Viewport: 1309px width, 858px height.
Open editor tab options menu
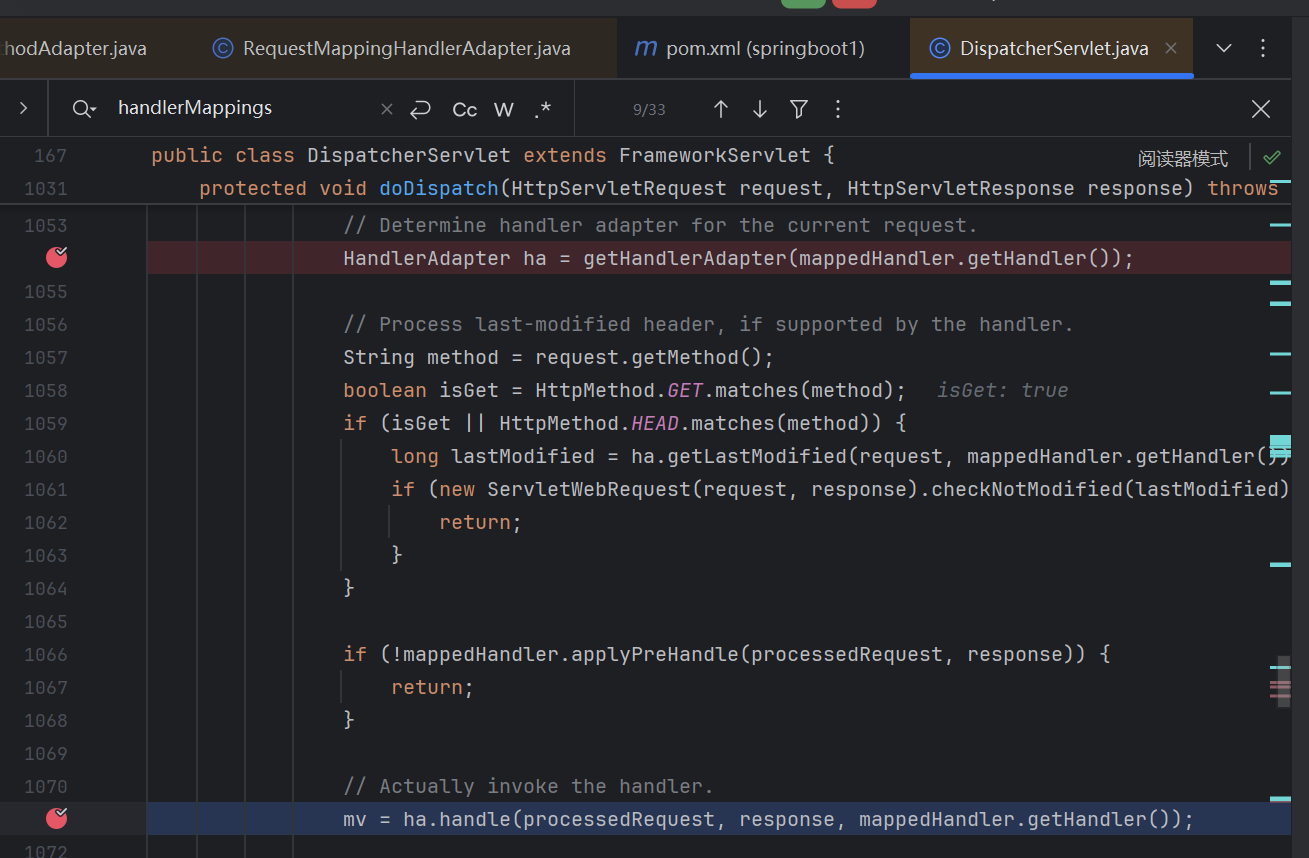(x=1263, y=48)
